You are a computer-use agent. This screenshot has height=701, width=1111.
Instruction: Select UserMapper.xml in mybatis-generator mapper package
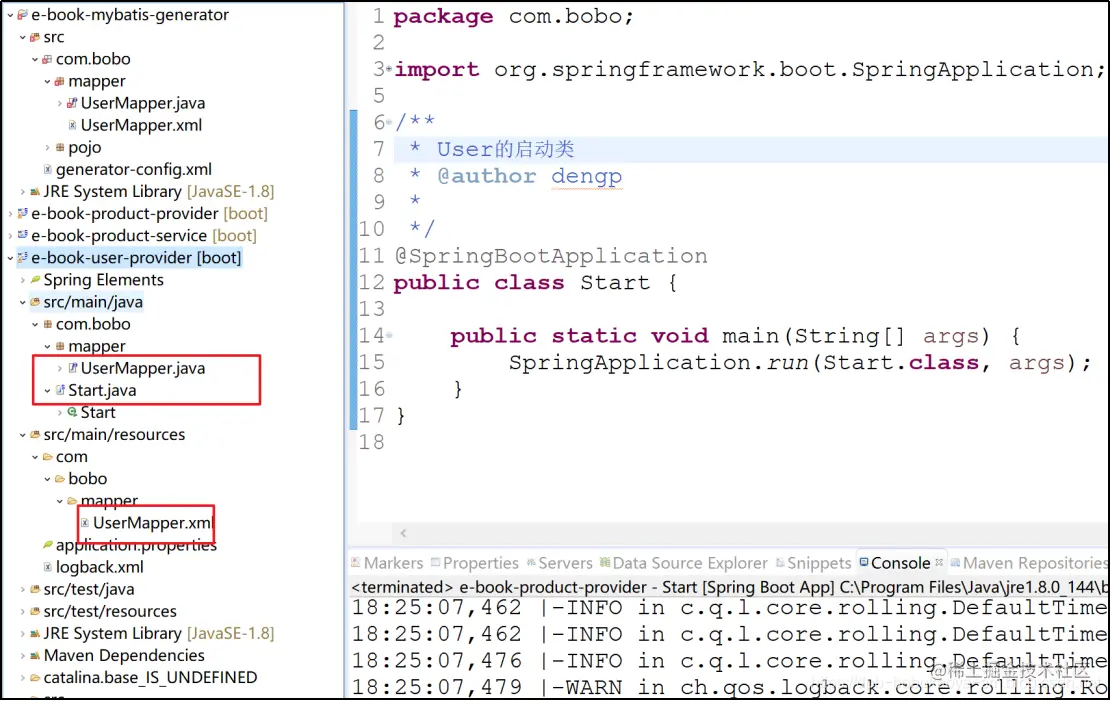pyautogui.click(x=141, y=125)
